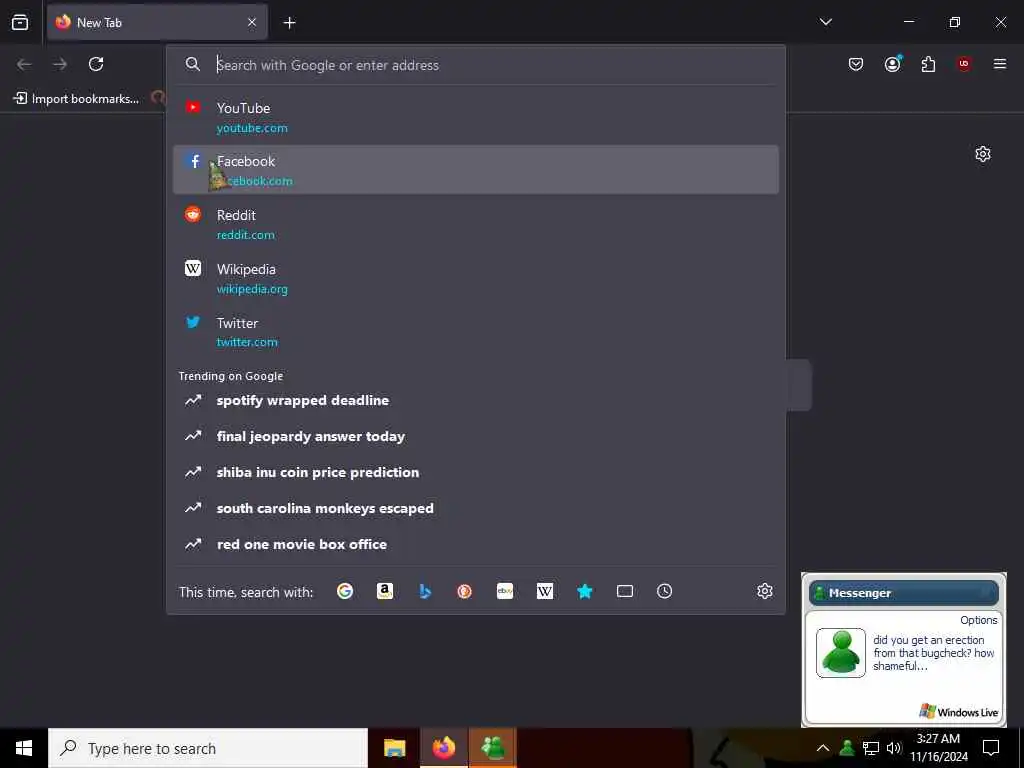Image resolution: width=1024 pixels, height=768 pixels.
Task: Search red one movie box office
Action: pos(476,544)
